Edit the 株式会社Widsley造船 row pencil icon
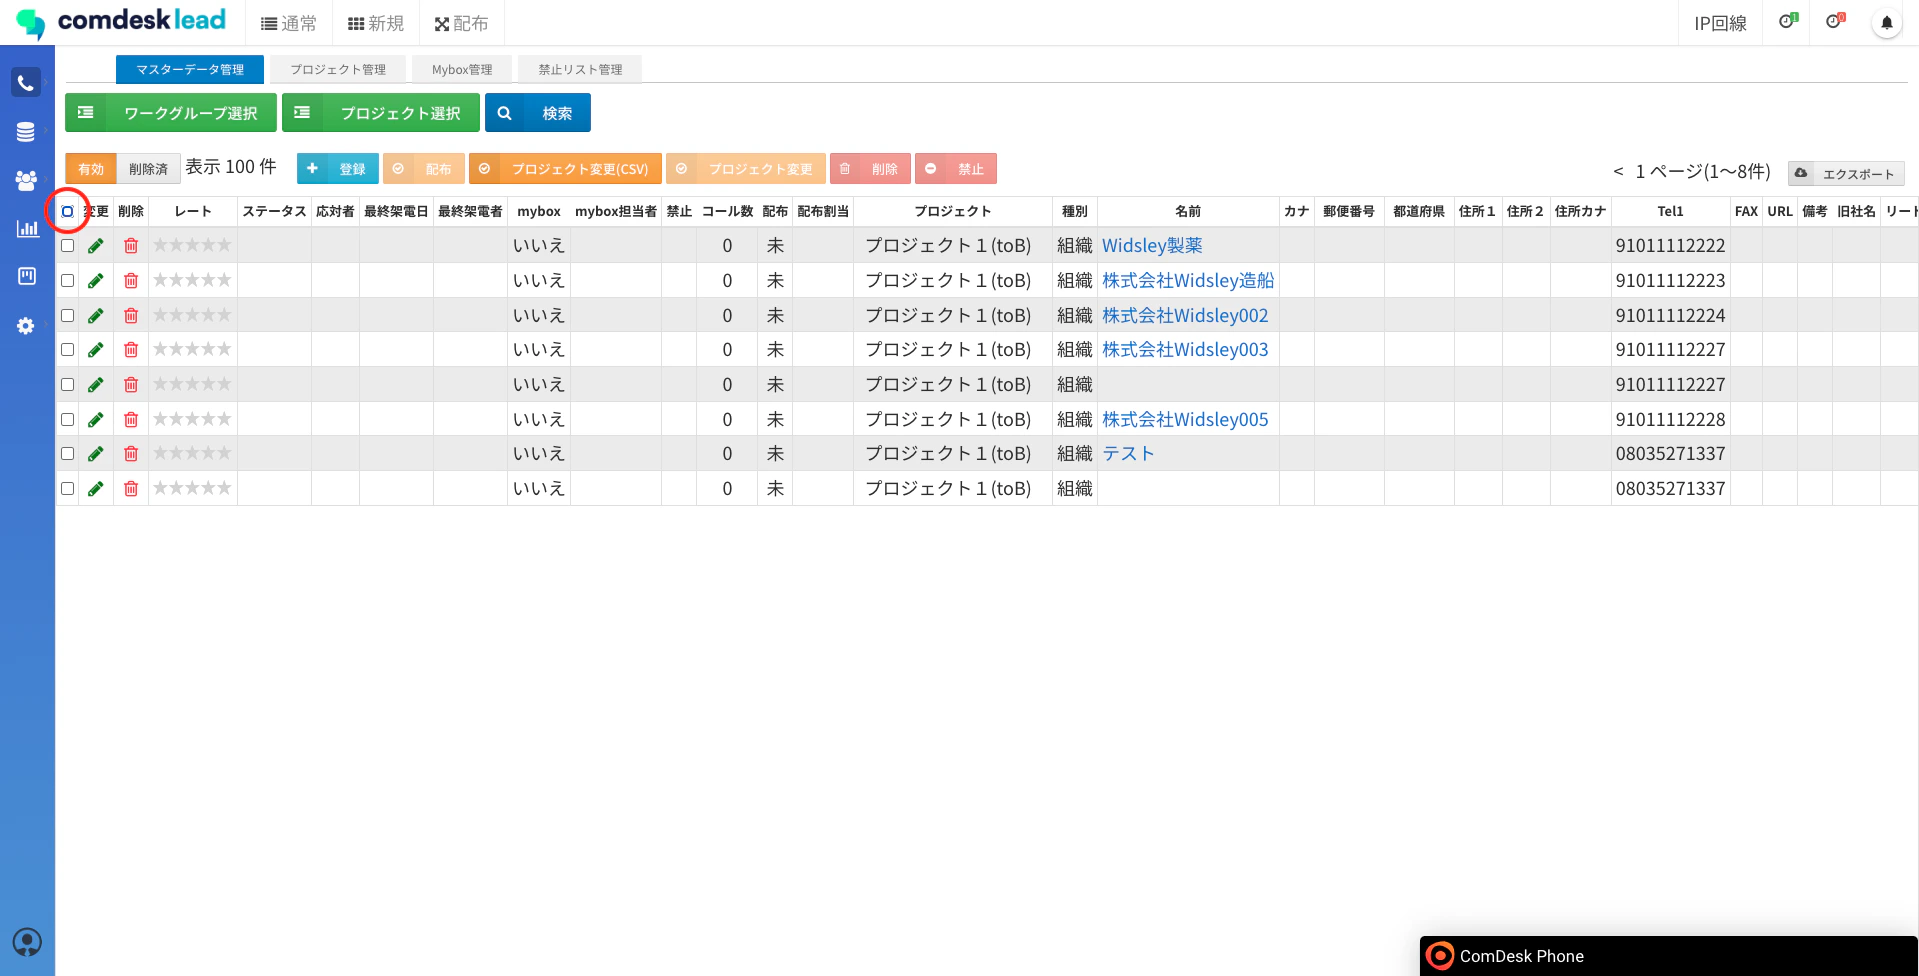1919x976 pixels. tap(96, 281)
